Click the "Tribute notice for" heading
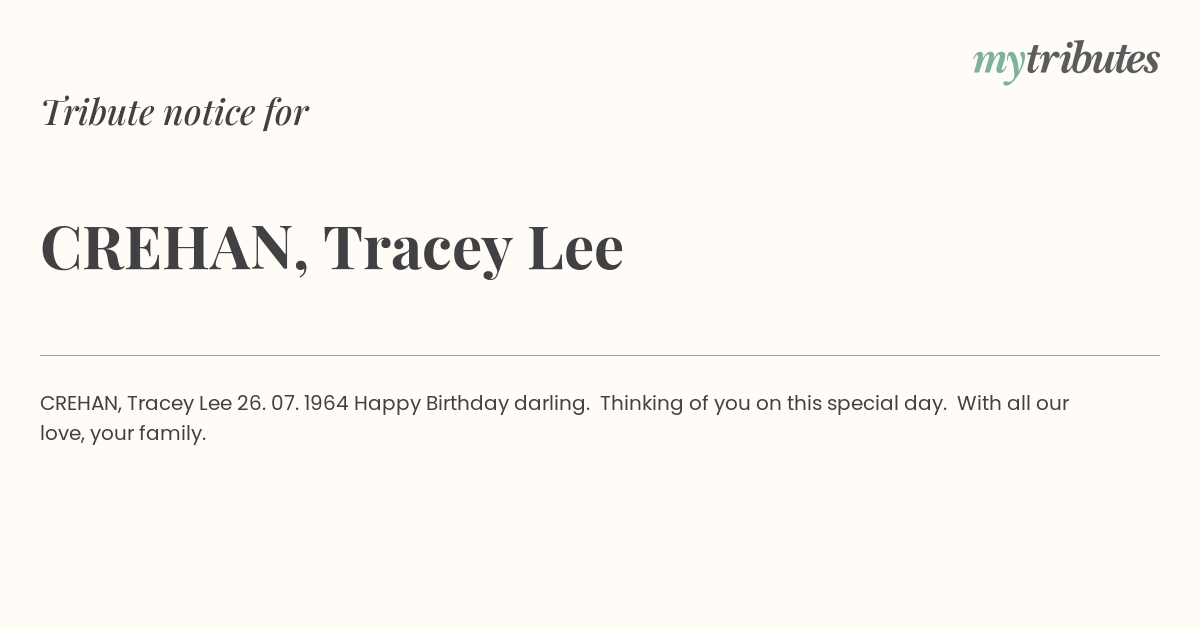 [175, 112]
